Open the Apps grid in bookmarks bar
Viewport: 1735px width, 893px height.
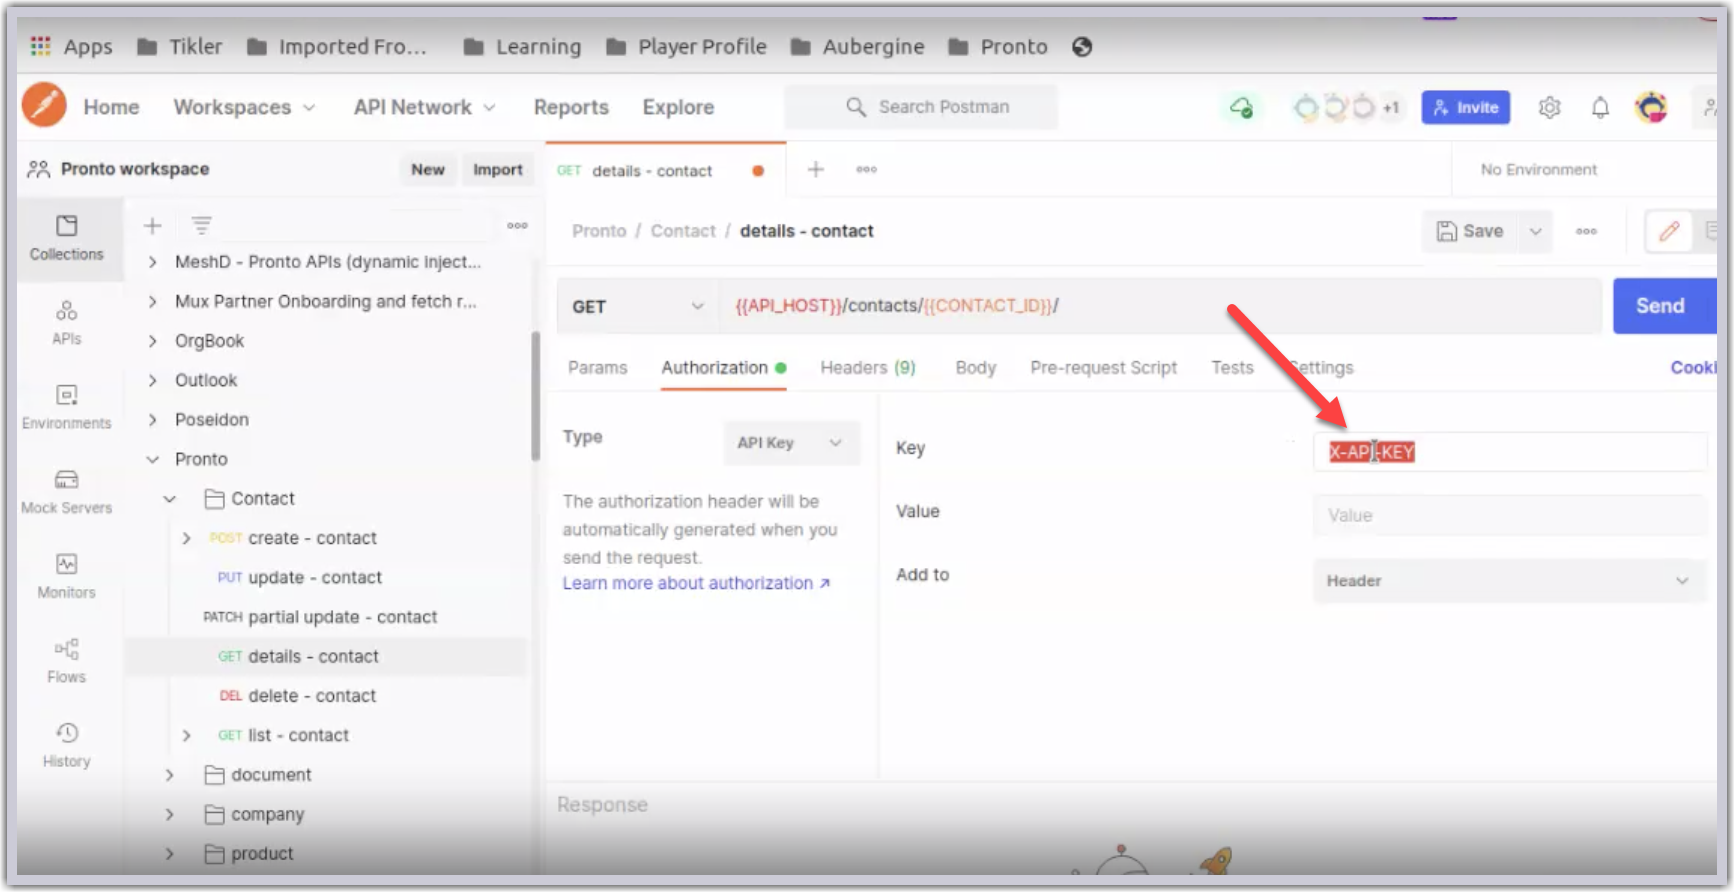coord(71,47)
